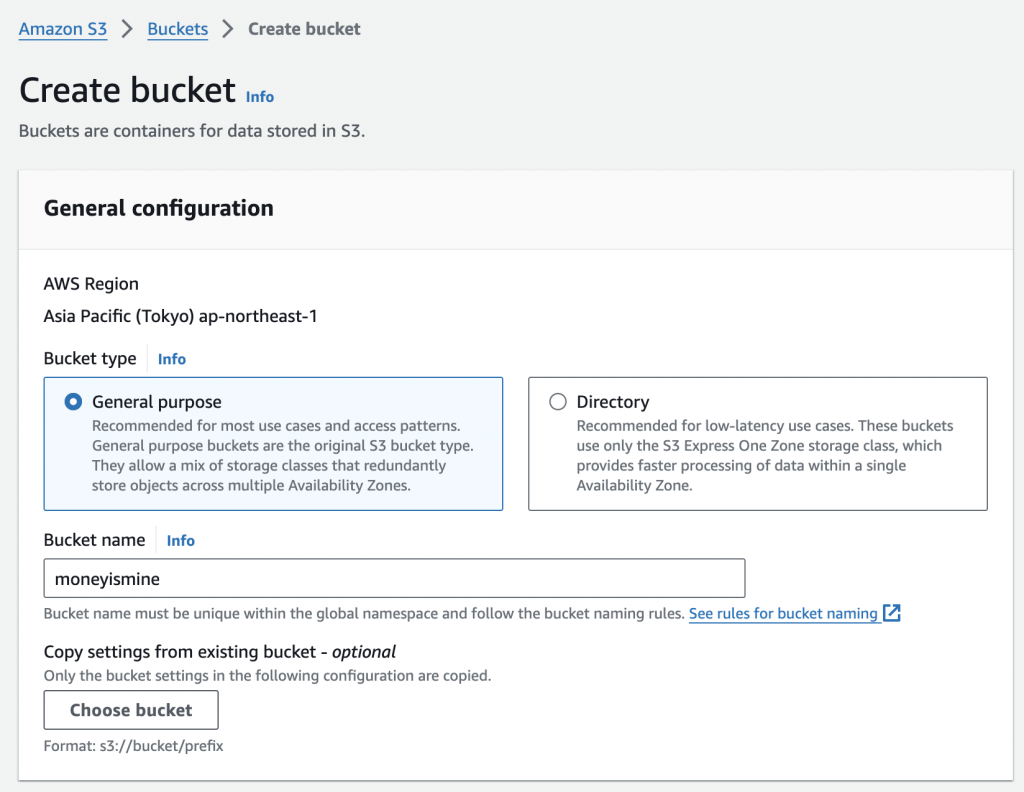Navigate to Buckets breadcrumb link
1024x792 pixels.
[178, 29]
